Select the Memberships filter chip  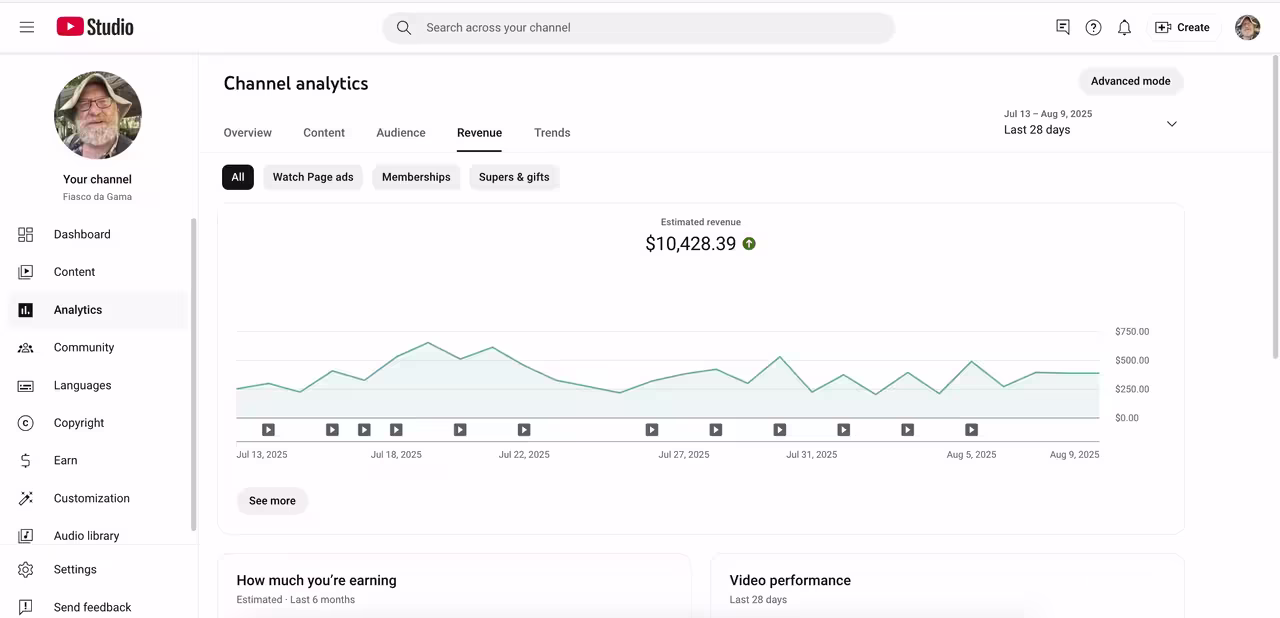coord(416,177)
